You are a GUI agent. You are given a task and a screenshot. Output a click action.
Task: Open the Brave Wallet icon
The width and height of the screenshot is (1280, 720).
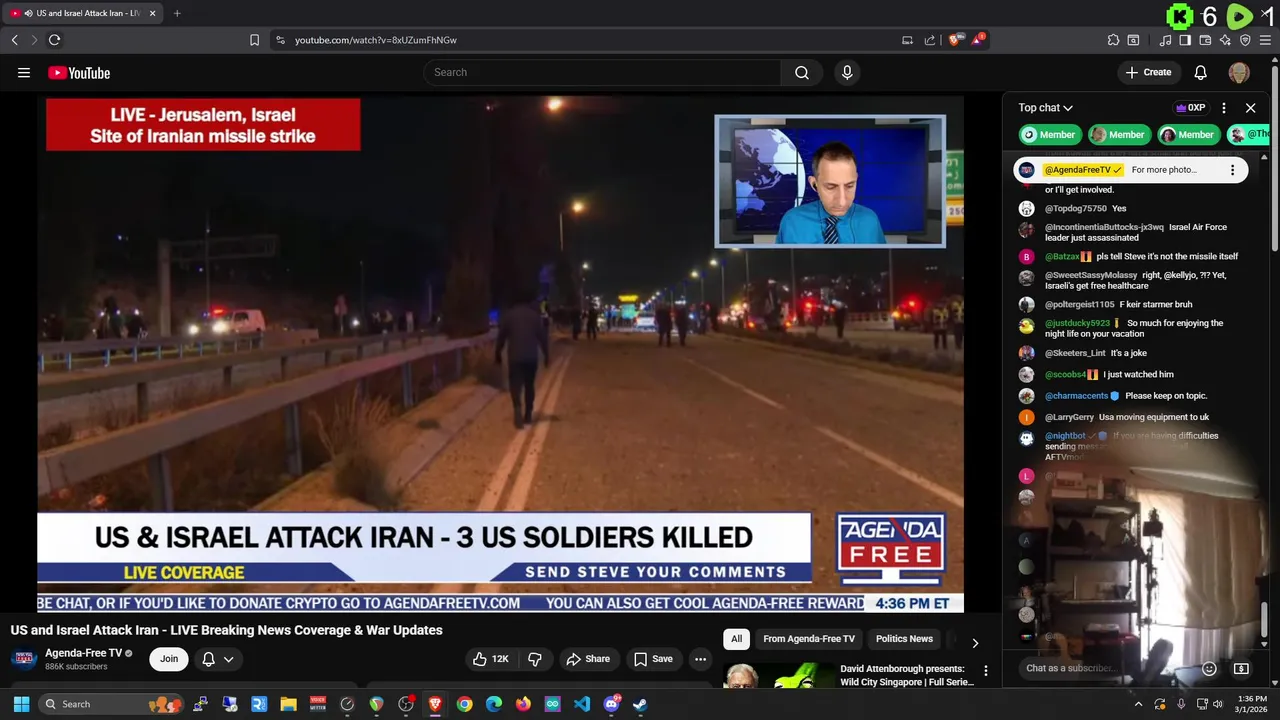[1205, 40]
